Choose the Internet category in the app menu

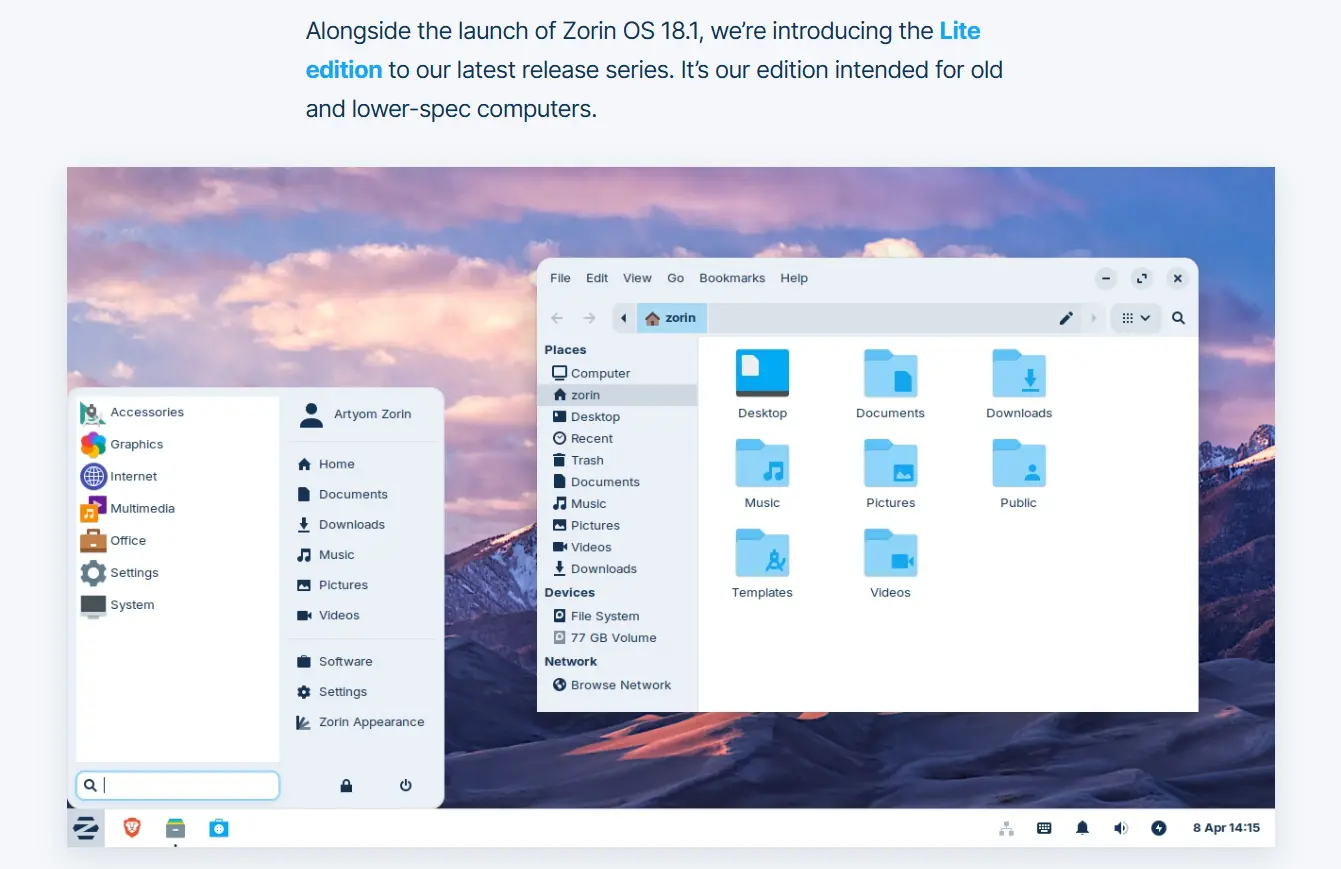[177, 476]
